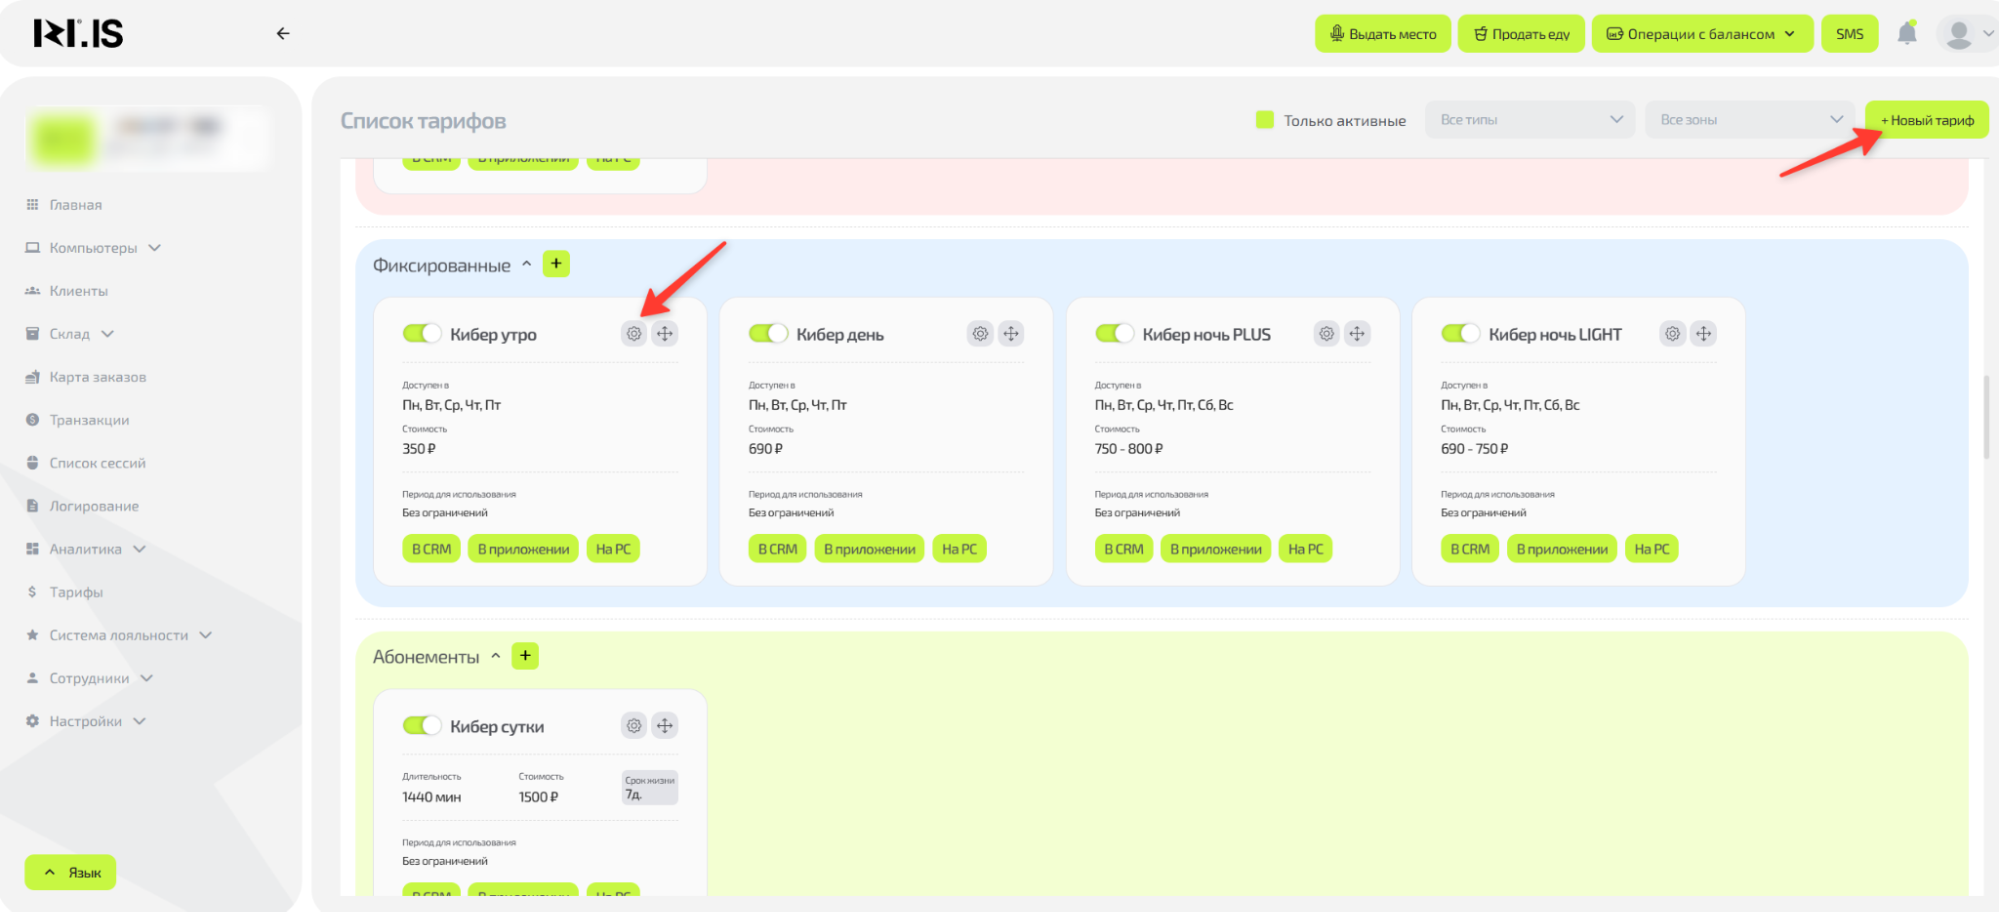Go to Транзакции in sidebar menu
The image size is (1999, 912).
[x=89, y=420]
